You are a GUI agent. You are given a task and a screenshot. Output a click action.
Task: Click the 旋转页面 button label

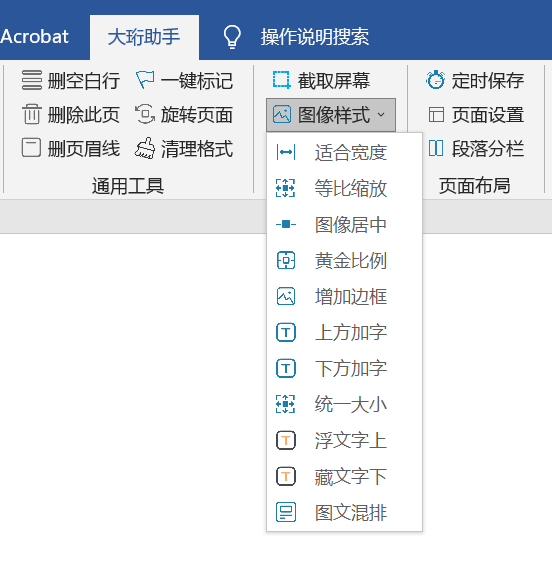click(197, 115)
